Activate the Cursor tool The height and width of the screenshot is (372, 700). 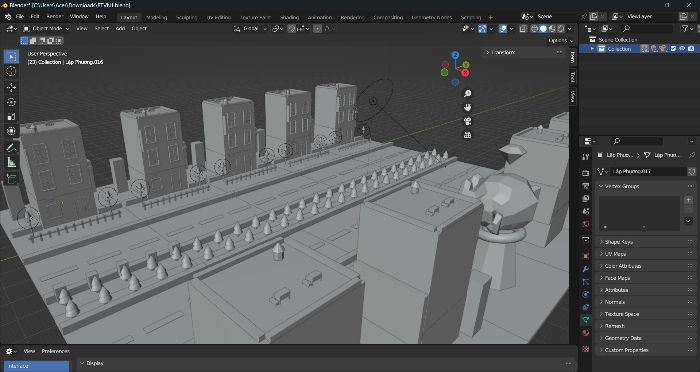pos(11,71)
